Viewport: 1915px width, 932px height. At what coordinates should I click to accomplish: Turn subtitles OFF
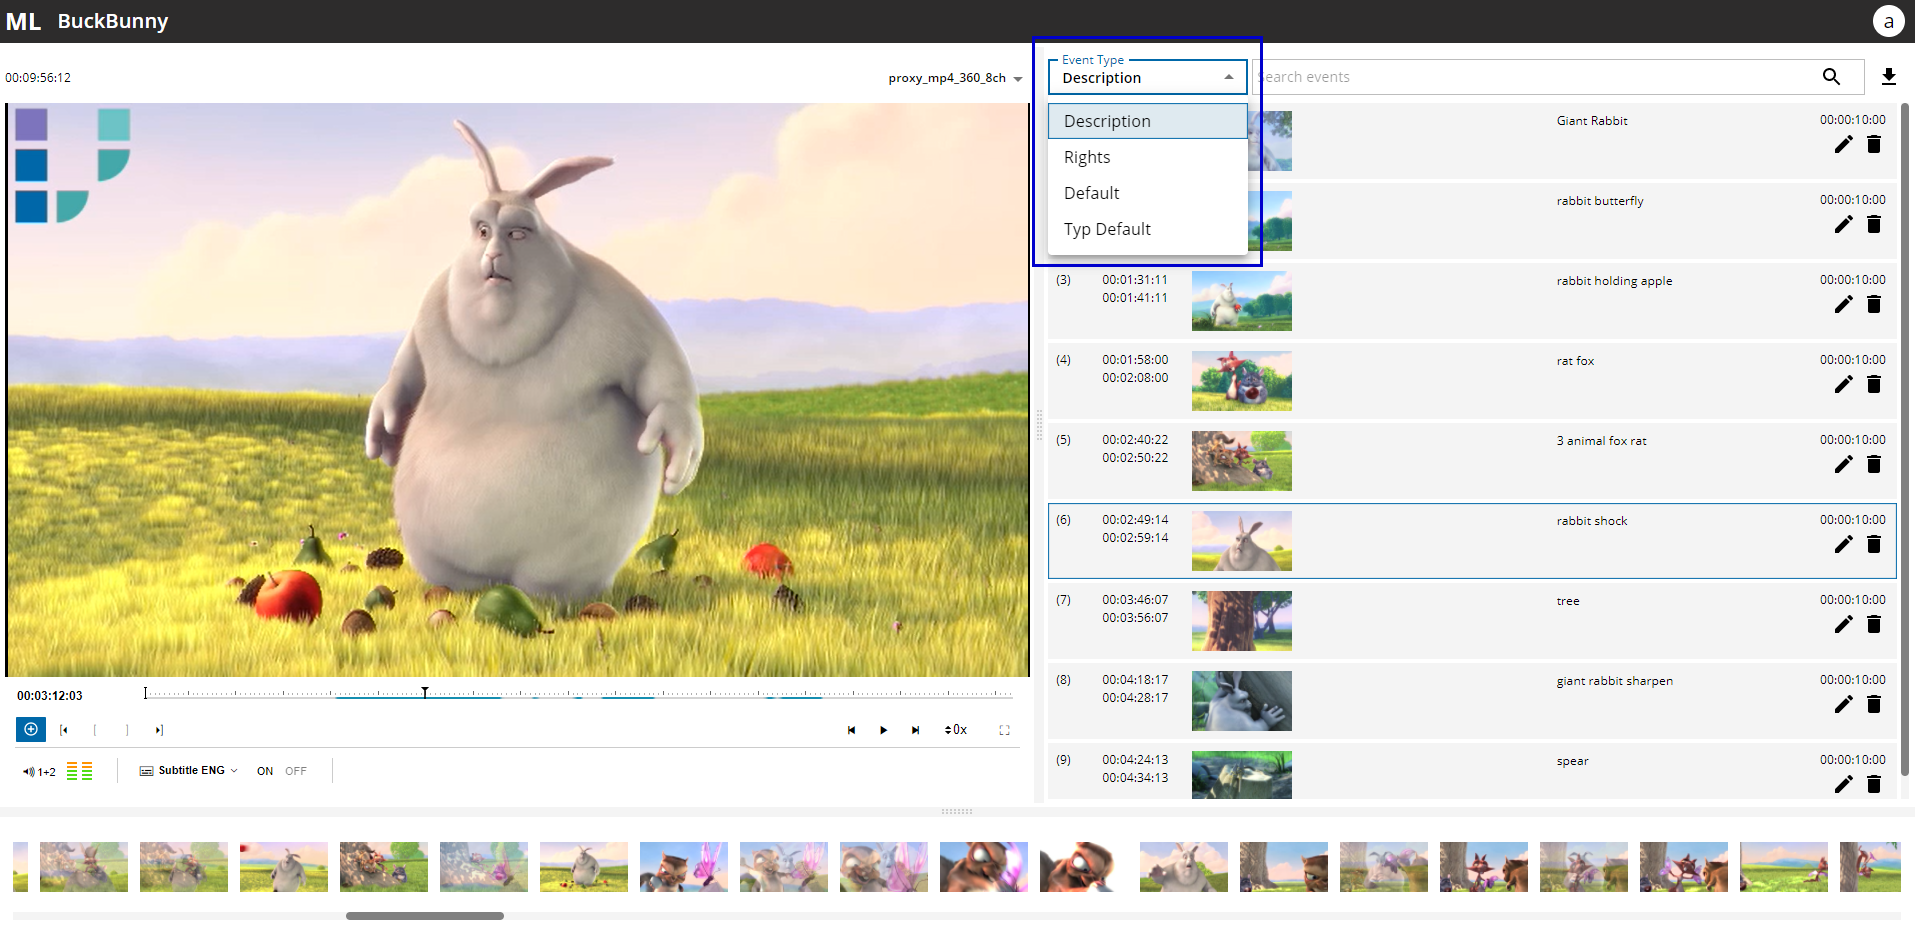[x=296, y=771]
